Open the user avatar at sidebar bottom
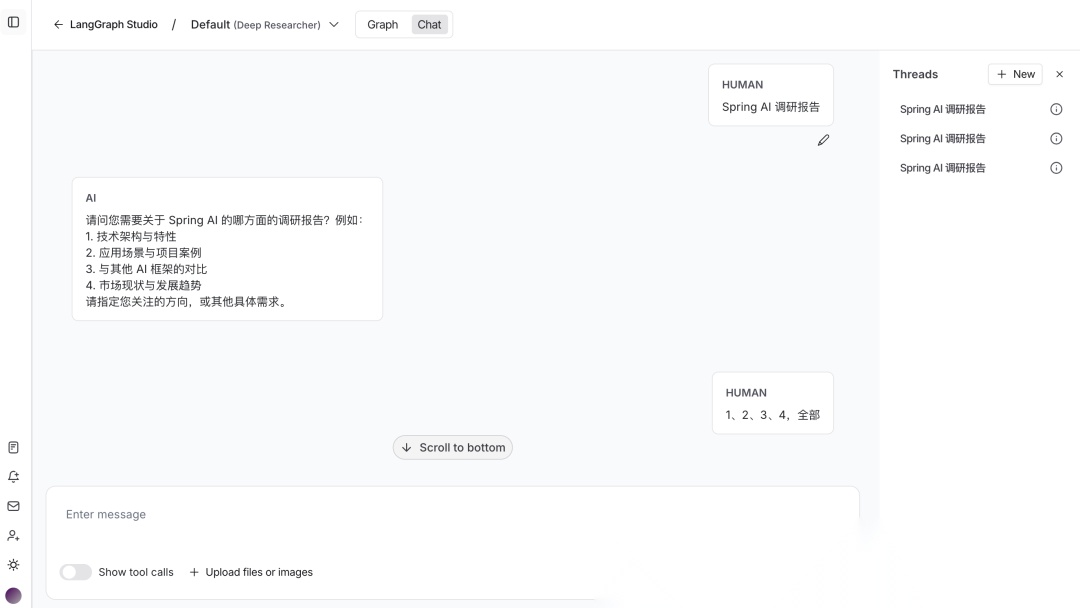This screenshot has width=1080, height=608. coord(13,594)
